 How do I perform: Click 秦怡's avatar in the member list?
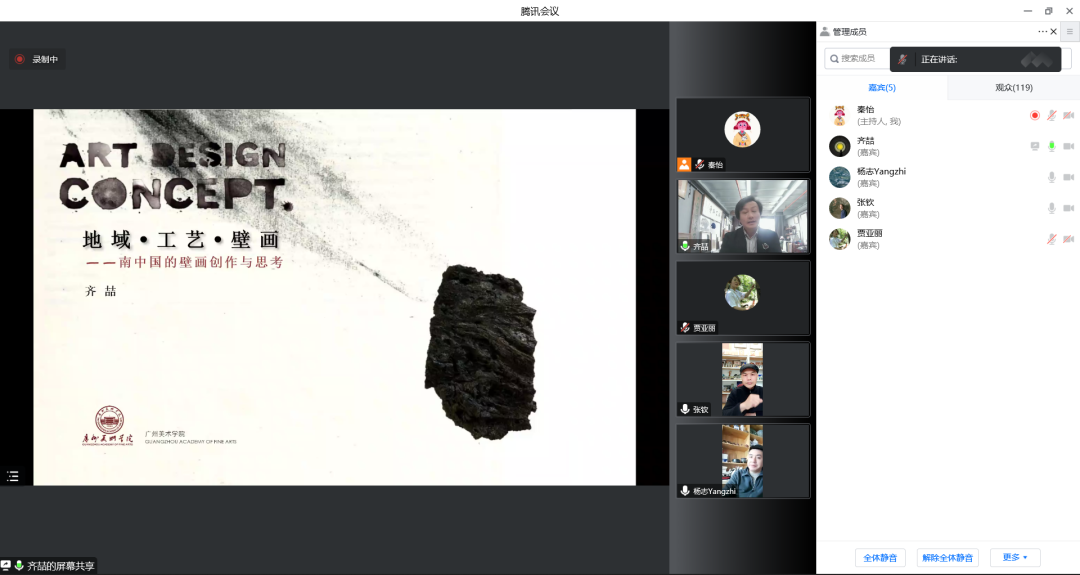(x=839, y=115)
